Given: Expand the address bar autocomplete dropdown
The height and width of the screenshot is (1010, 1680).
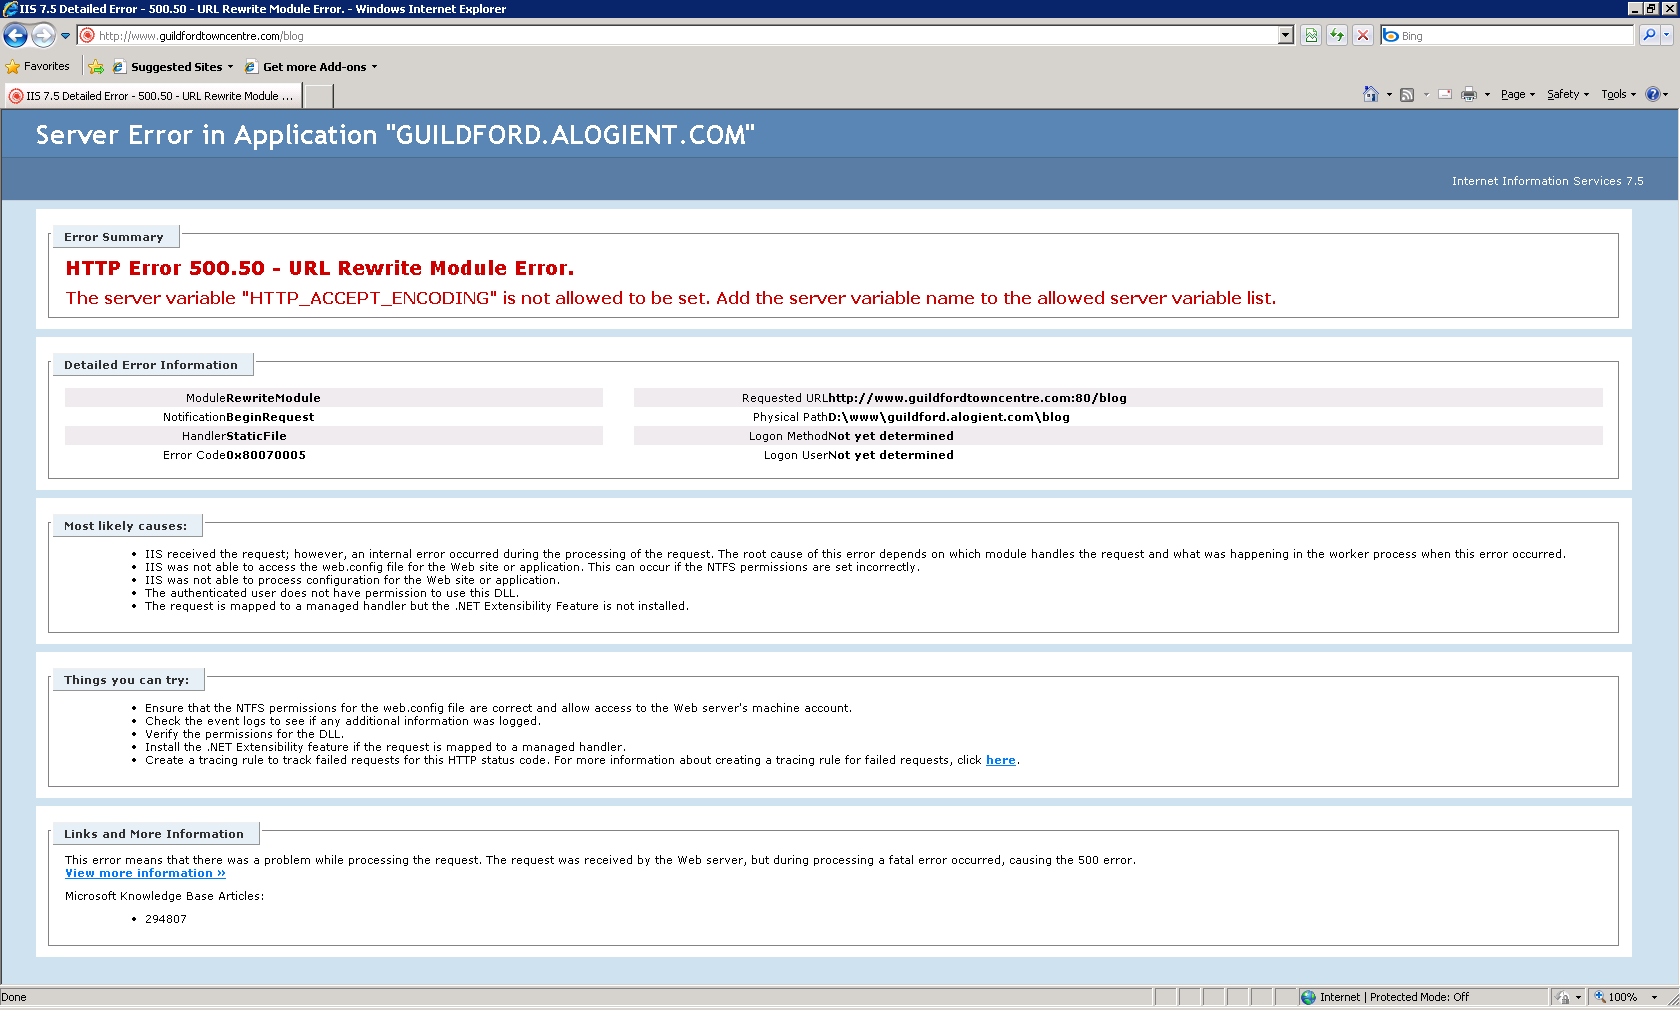Looking at the screenshot, I should (1286, 35).
